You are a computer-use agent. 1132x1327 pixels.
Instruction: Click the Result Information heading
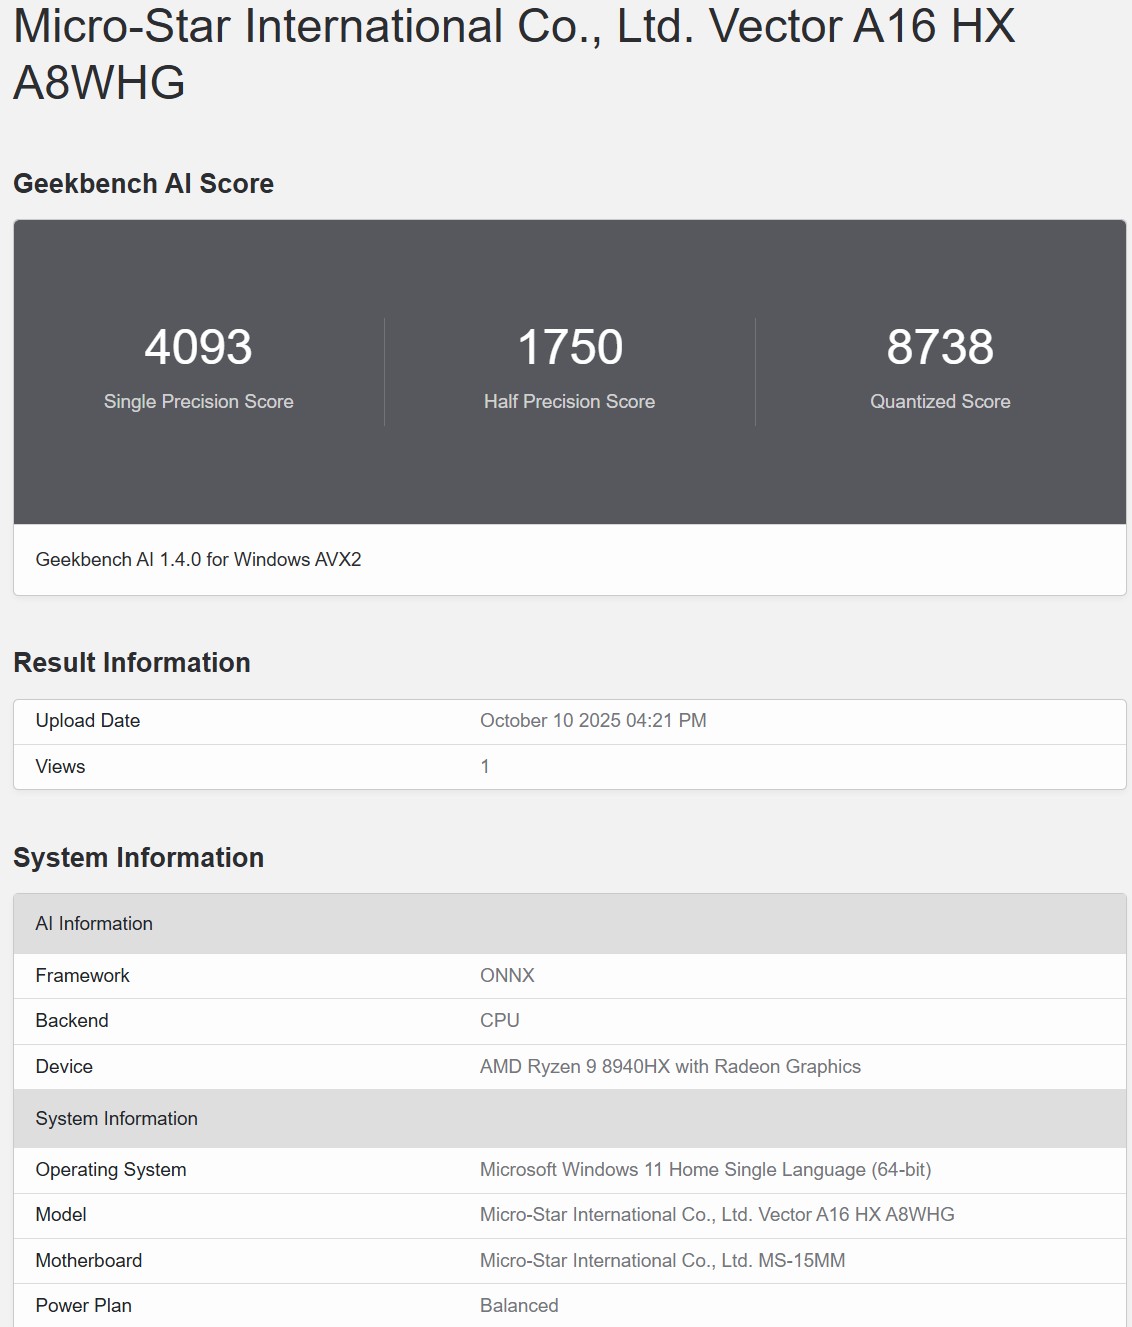pos(131,663)
